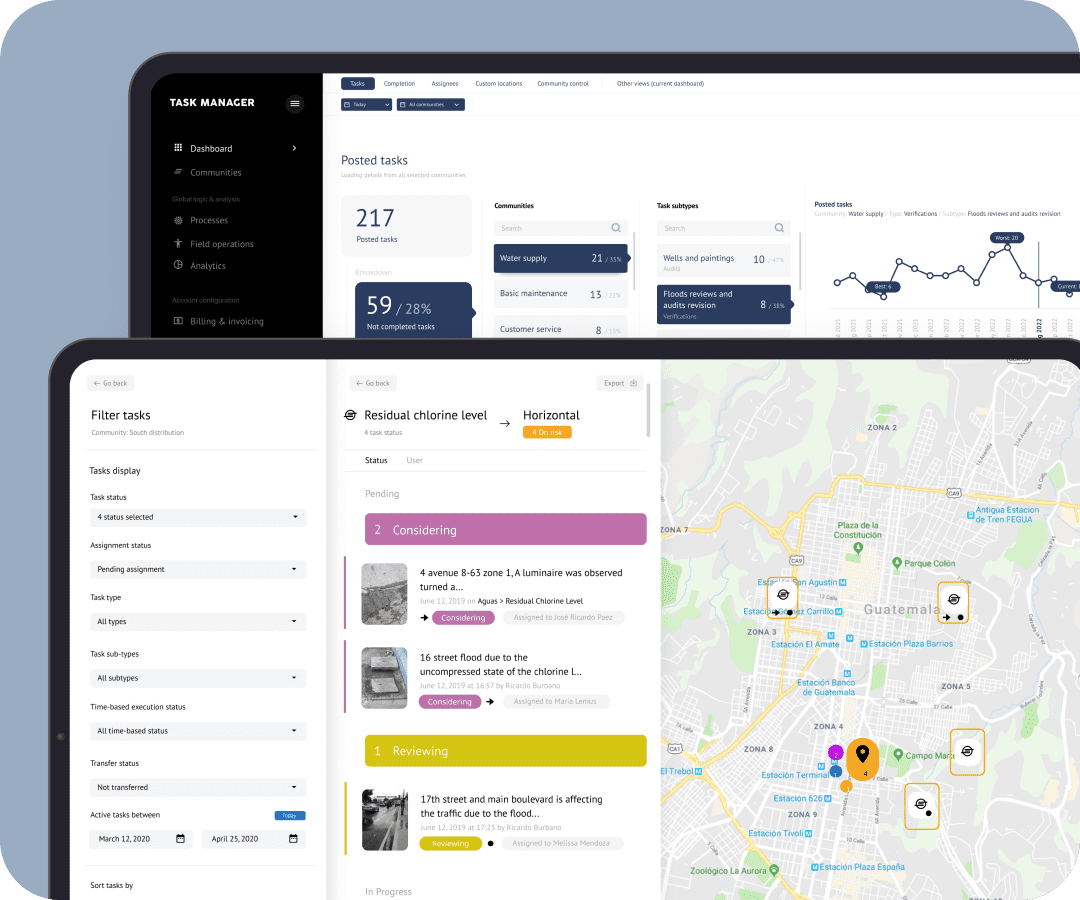Toggle the Today badge next to Active tasks between
The image size is (1080, 900).
click(289, 815)
